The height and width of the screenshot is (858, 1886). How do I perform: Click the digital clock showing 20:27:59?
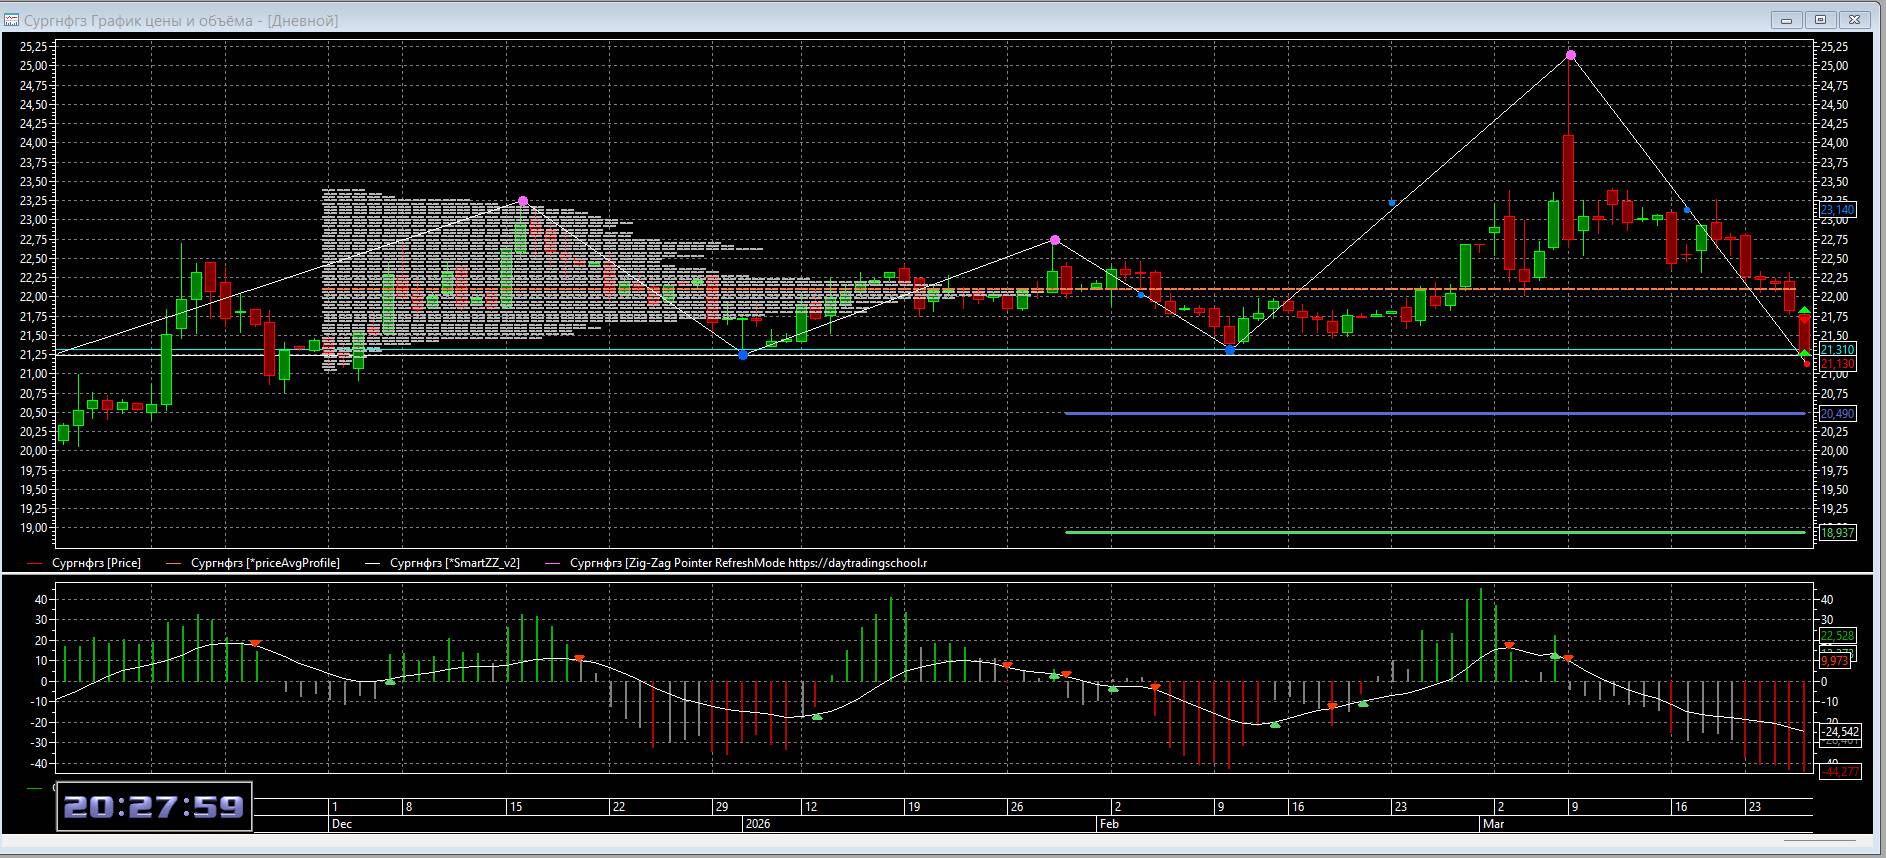pyautogui.click(x=153, y=806)
